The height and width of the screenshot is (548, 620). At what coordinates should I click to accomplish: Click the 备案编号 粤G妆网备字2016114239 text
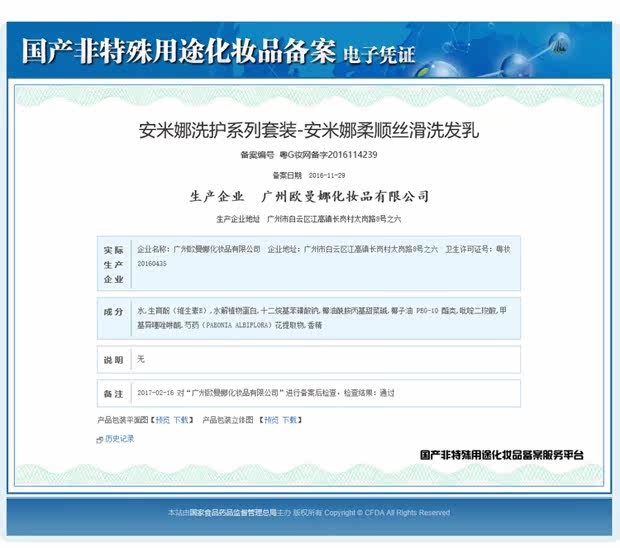(x=309, y=155)
